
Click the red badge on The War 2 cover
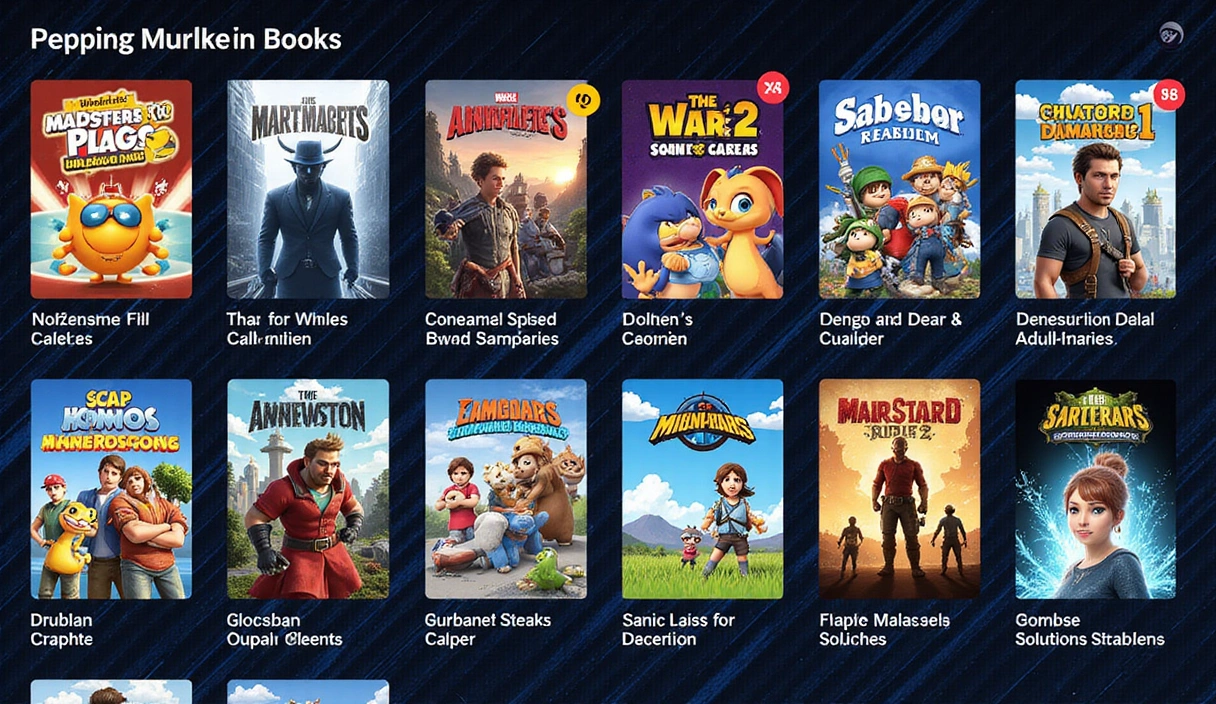pyautogui.click(x=772, y=89)
